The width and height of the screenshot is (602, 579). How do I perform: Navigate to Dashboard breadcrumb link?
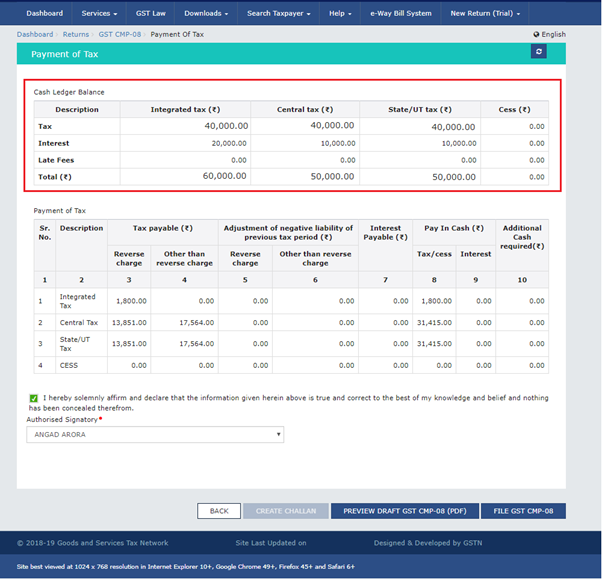coord(35,34)
